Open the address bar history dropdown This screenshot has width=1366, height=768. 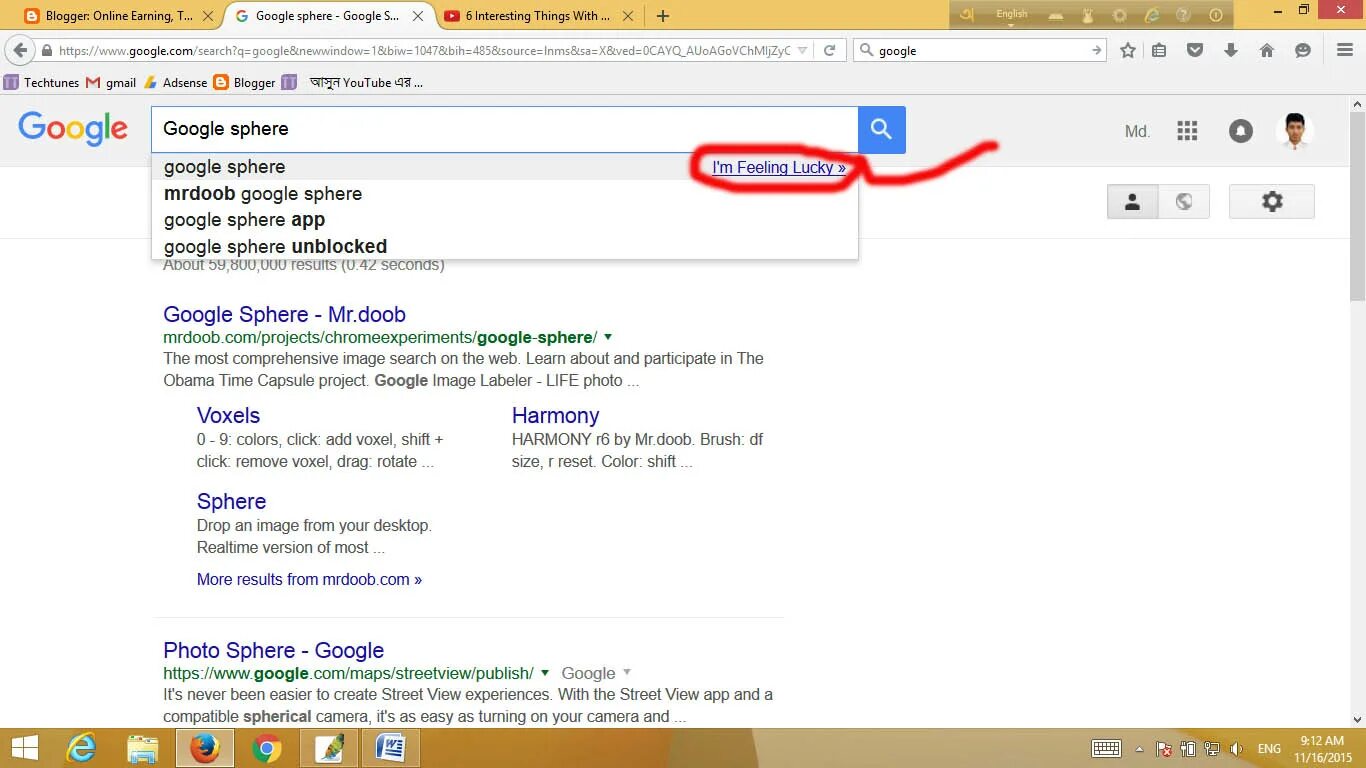[802, 50]
